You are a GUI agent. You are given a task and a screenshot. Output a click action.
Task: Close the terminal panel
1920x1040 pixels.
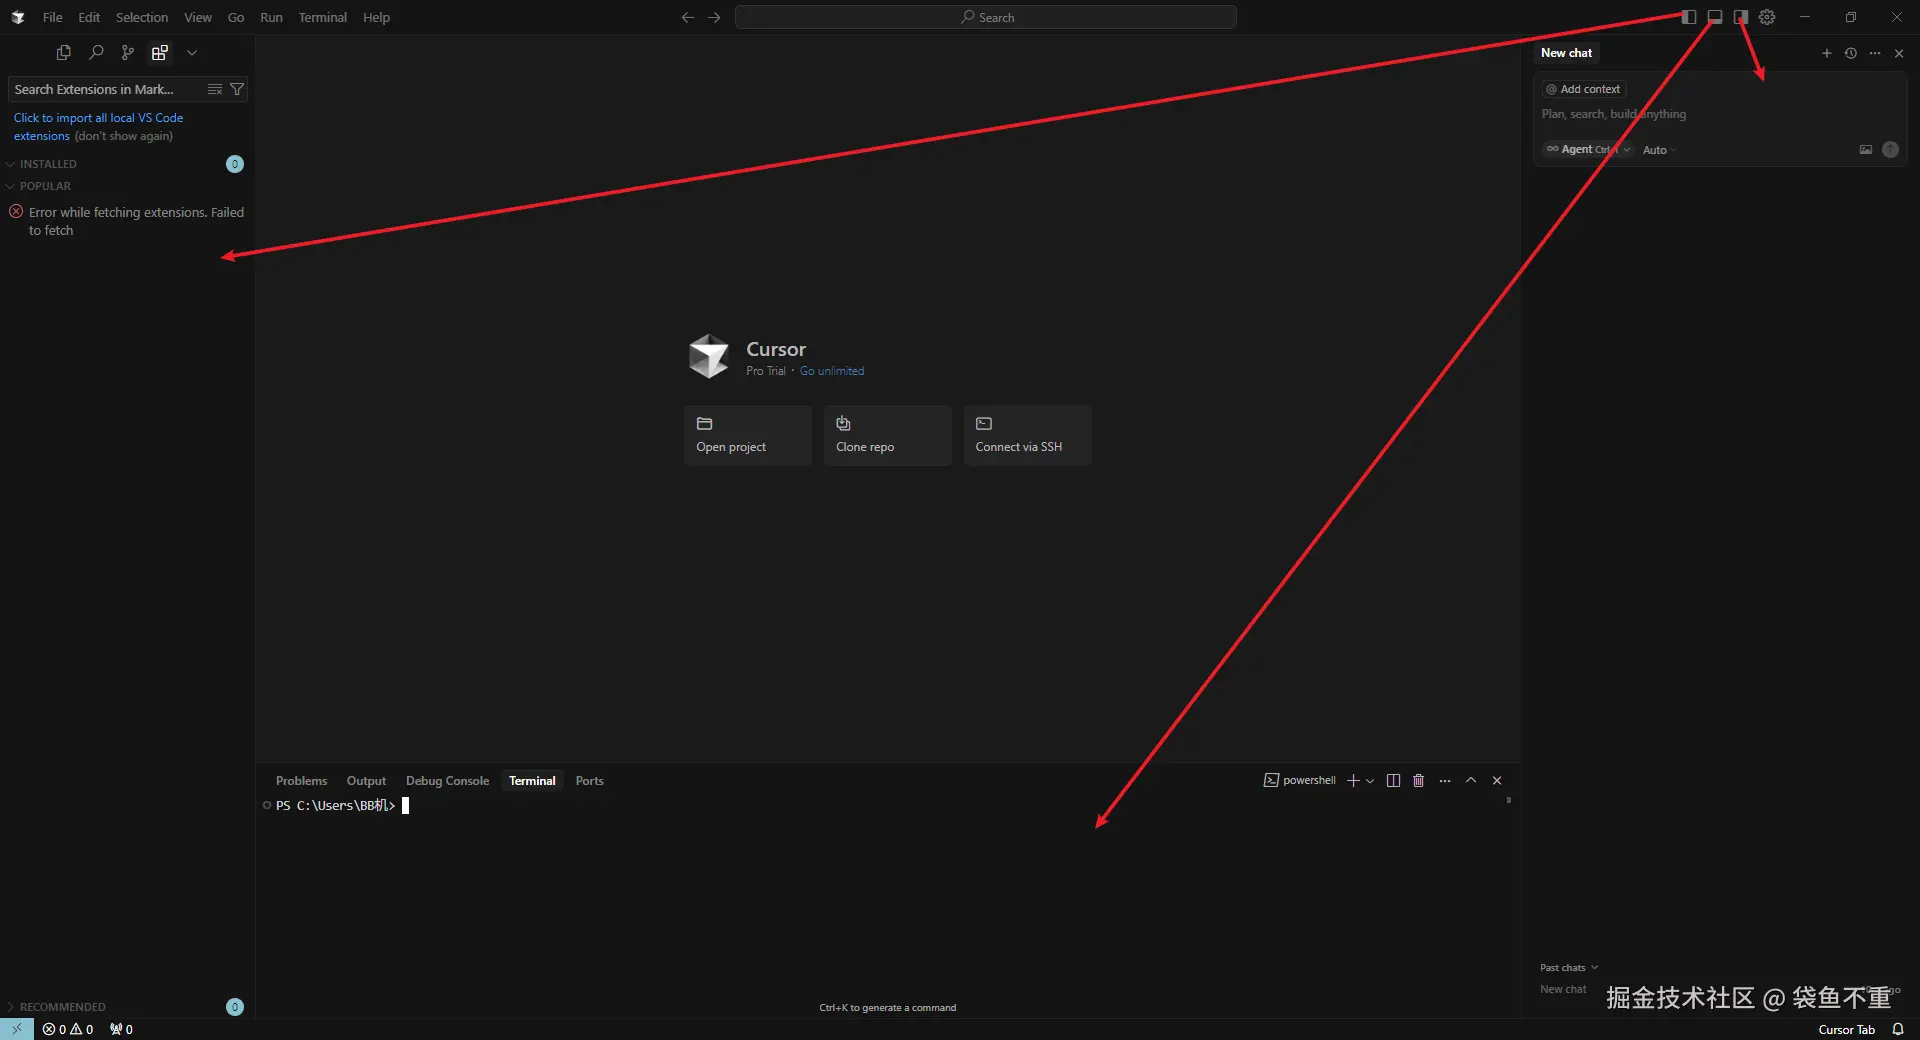pyautogui.click(x=1497, y=780)
